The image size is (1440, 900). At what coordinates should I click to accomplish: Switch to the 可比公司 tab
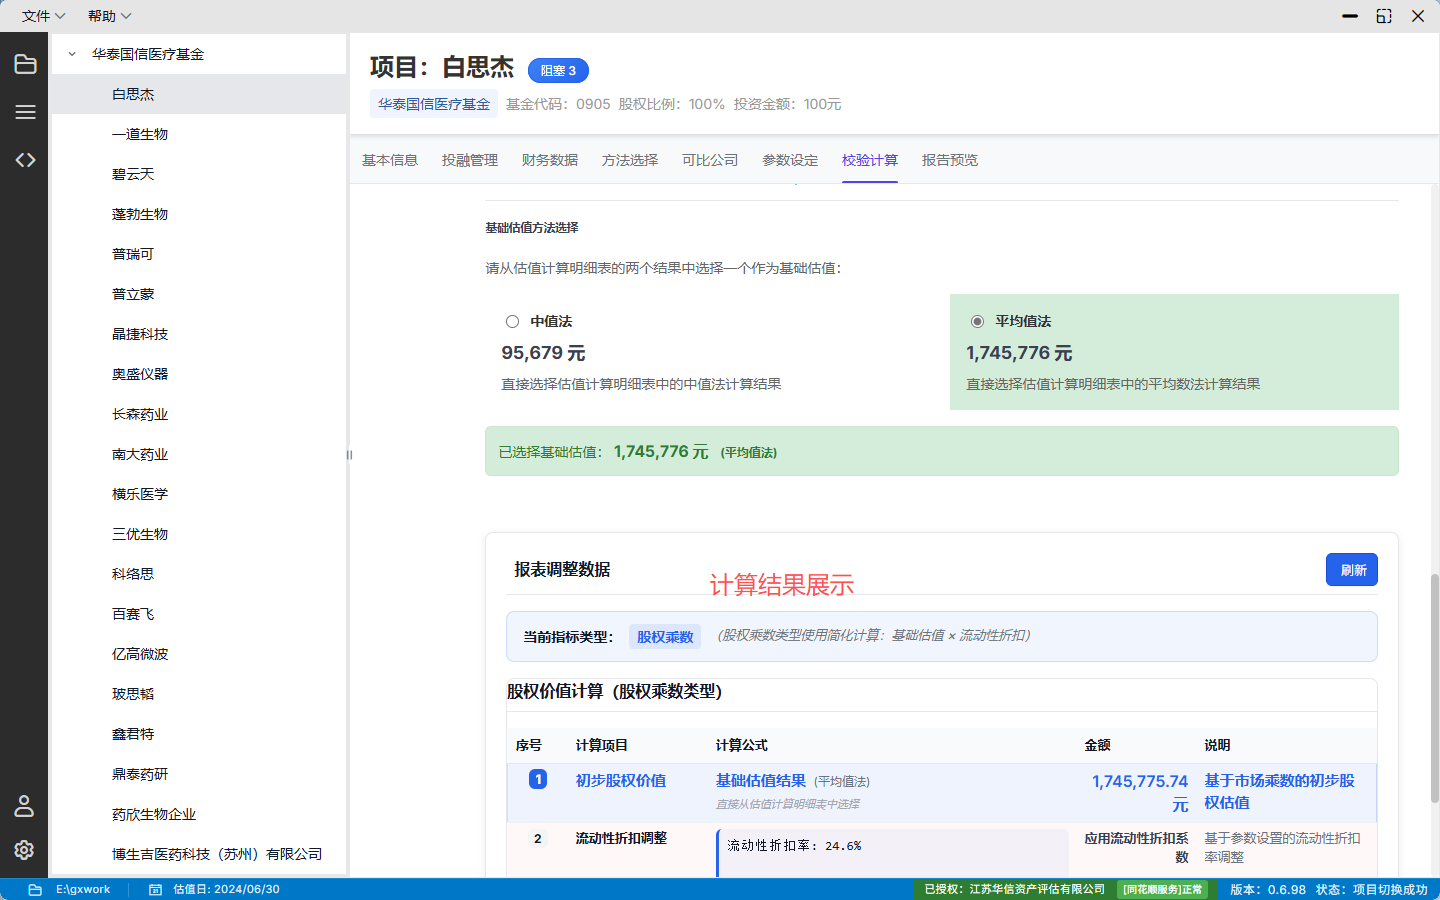[x=710, y=160]
